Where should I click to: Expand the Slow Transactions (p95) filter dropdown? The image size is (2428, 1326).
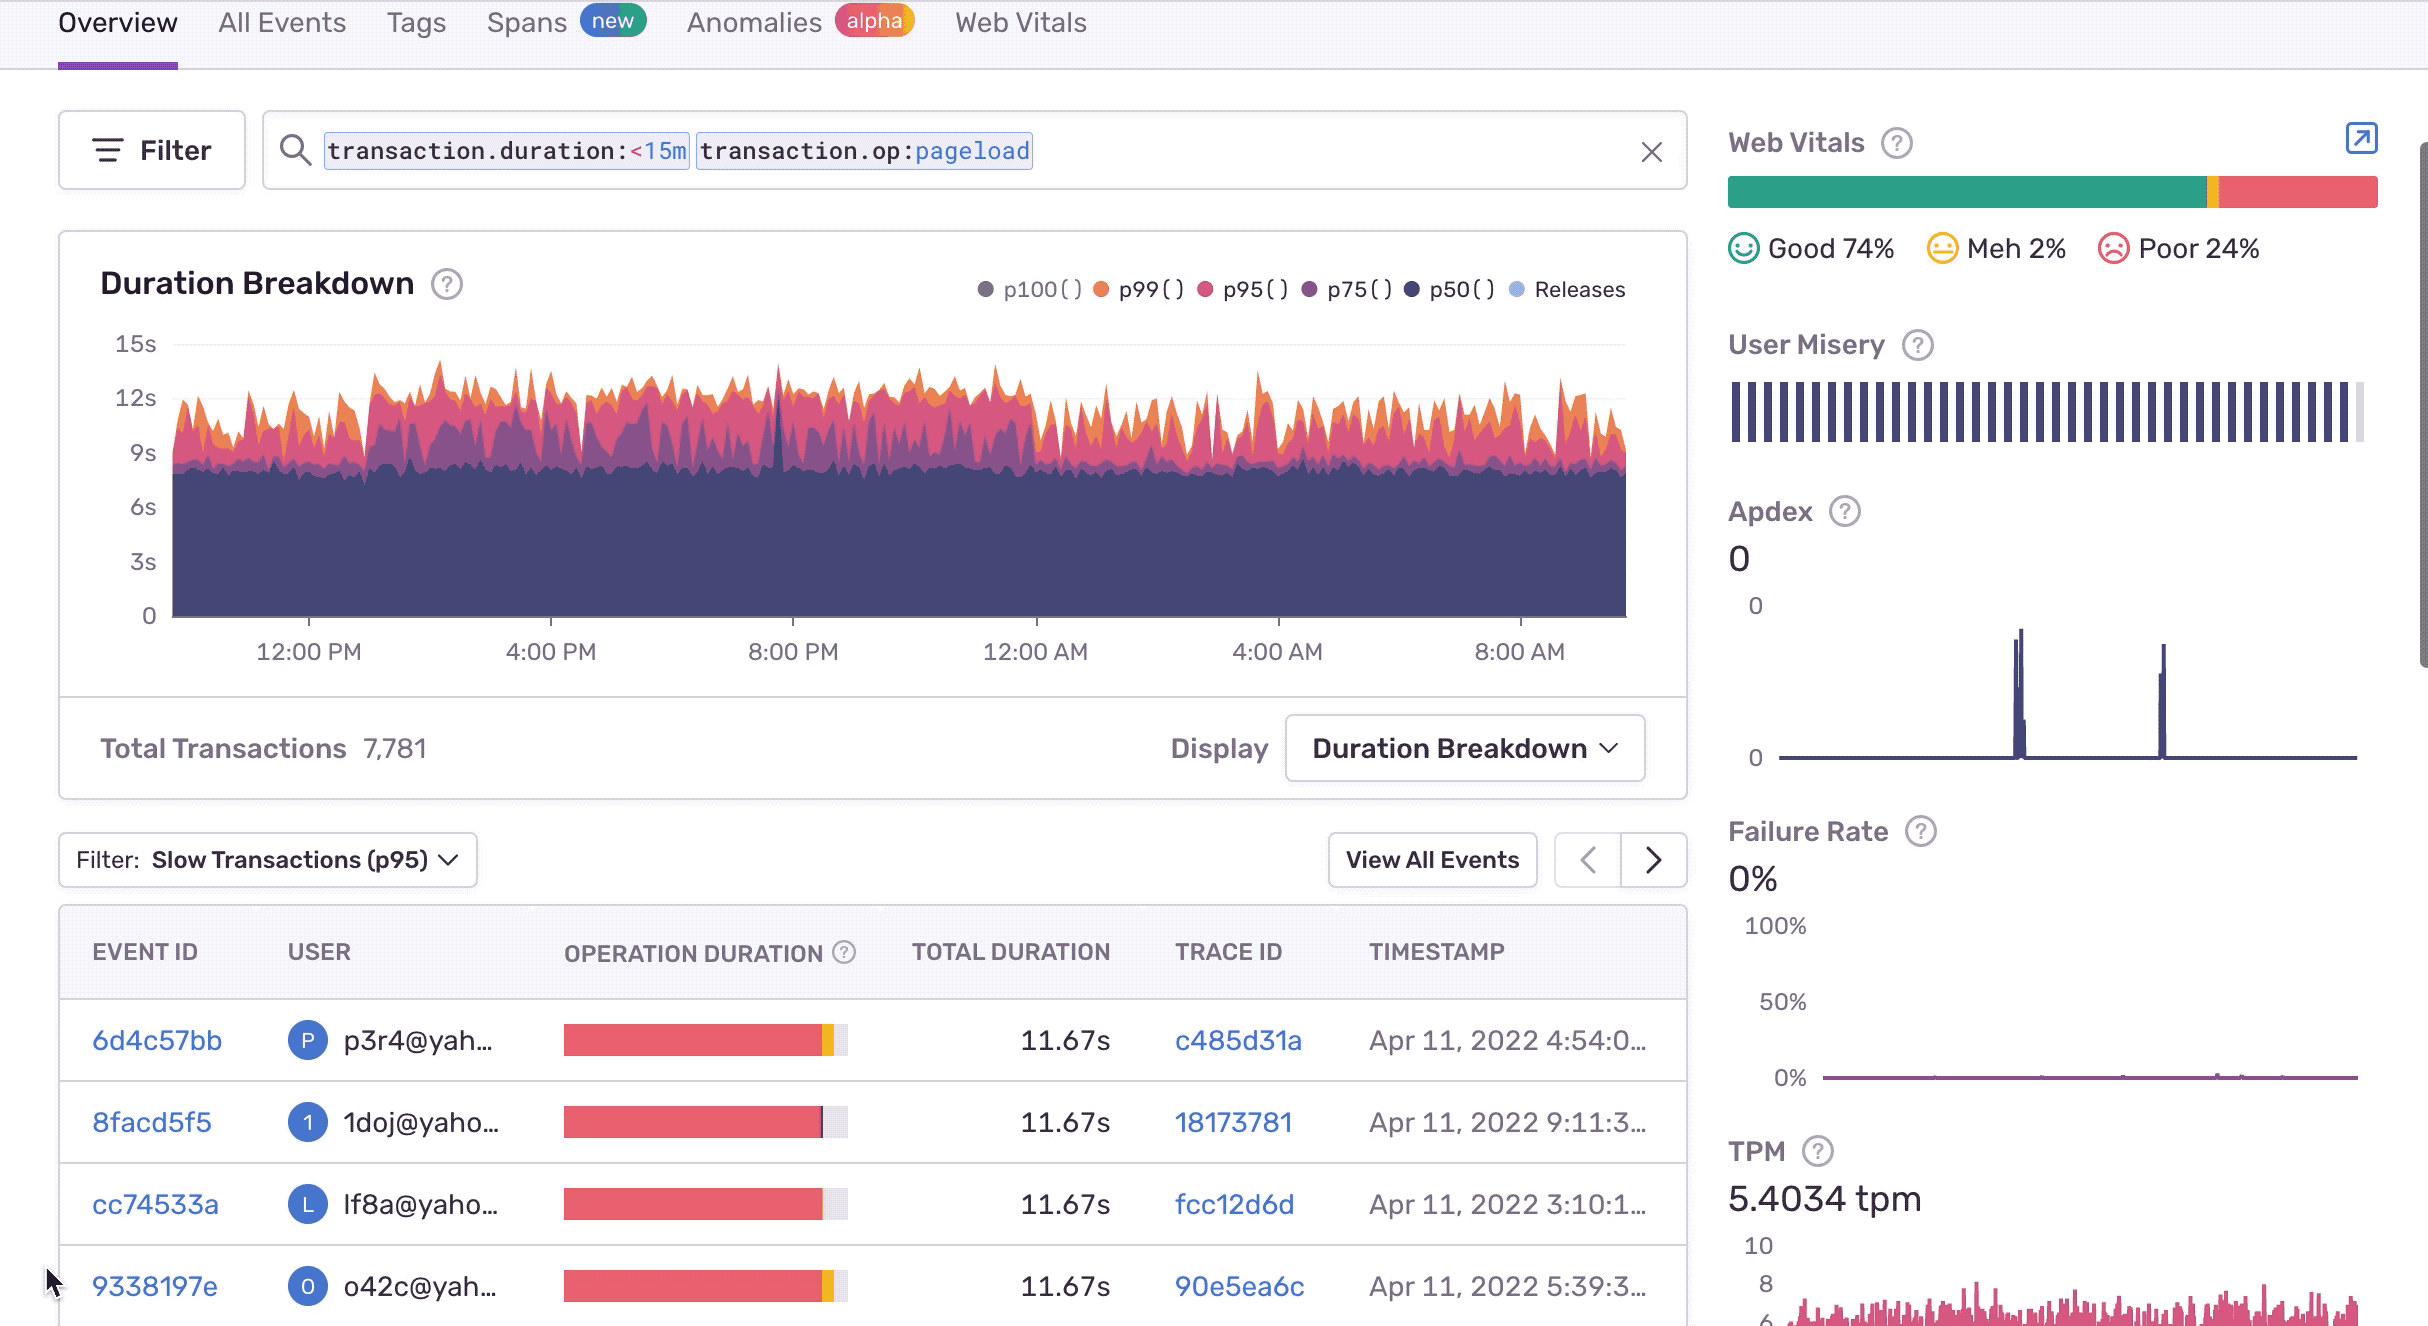pyautogui.click(x=268, y=860)
